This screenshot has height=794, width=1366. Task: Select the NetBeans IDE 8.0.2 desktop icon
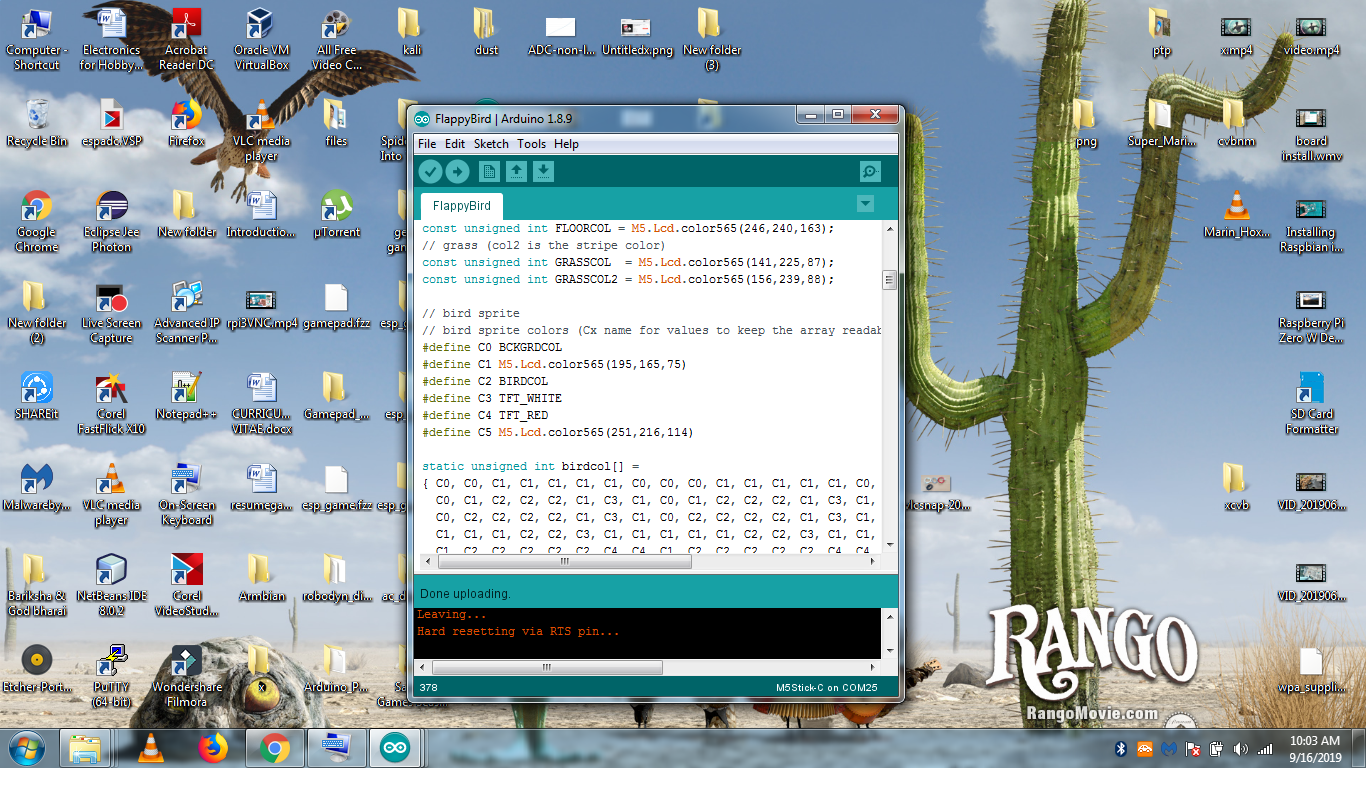tap(111, 585)
